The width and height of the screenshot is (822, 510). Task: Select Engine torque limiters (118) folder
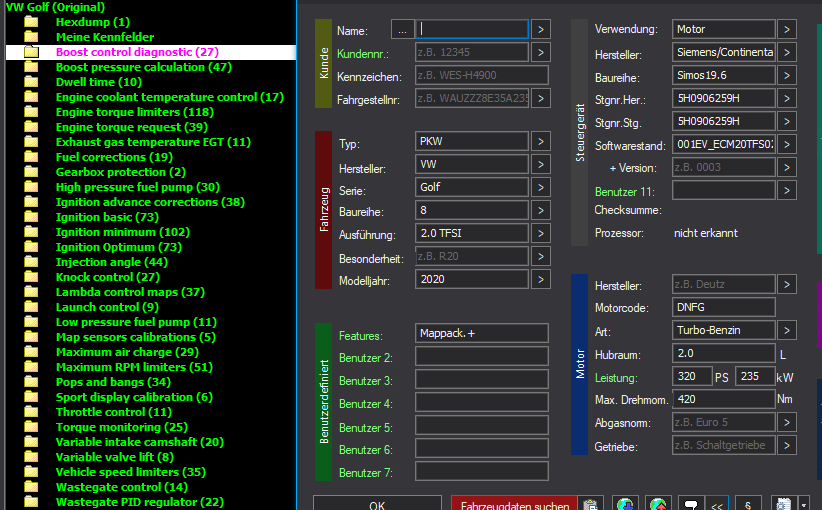(135, 112)
